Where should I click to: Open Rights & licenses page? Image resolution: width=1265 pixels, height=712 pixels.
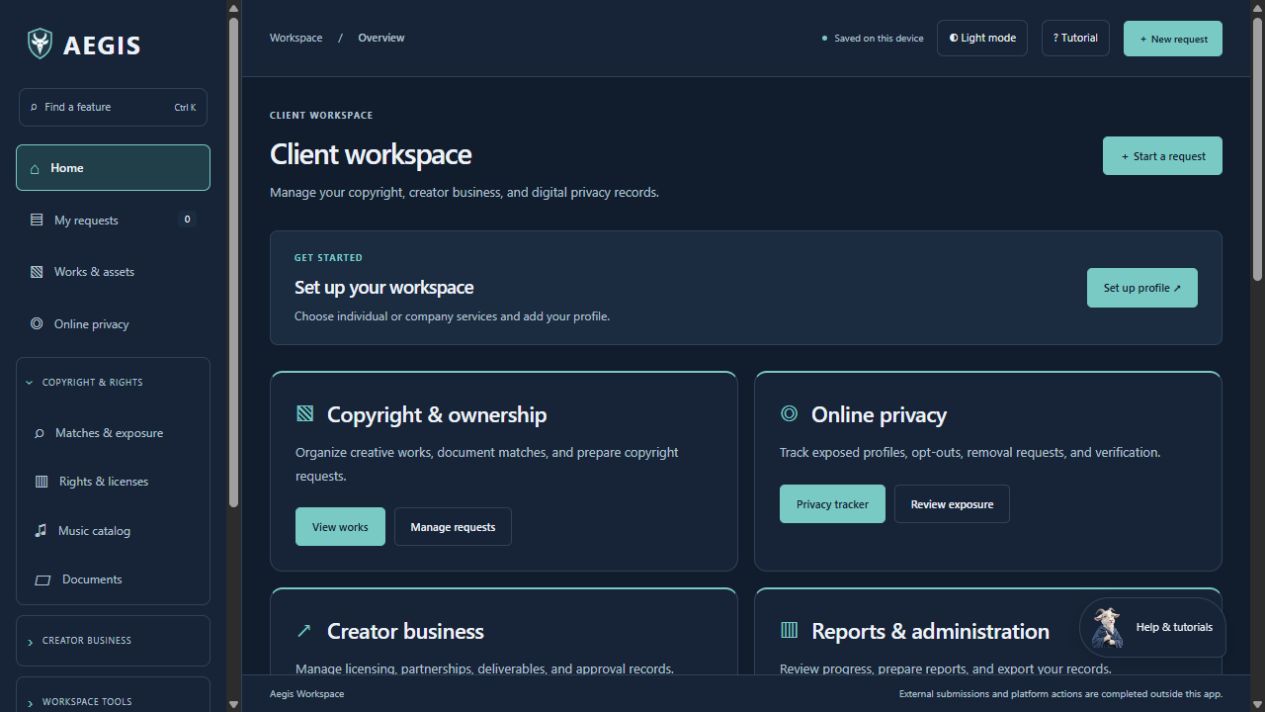click(x=113, y=481)
